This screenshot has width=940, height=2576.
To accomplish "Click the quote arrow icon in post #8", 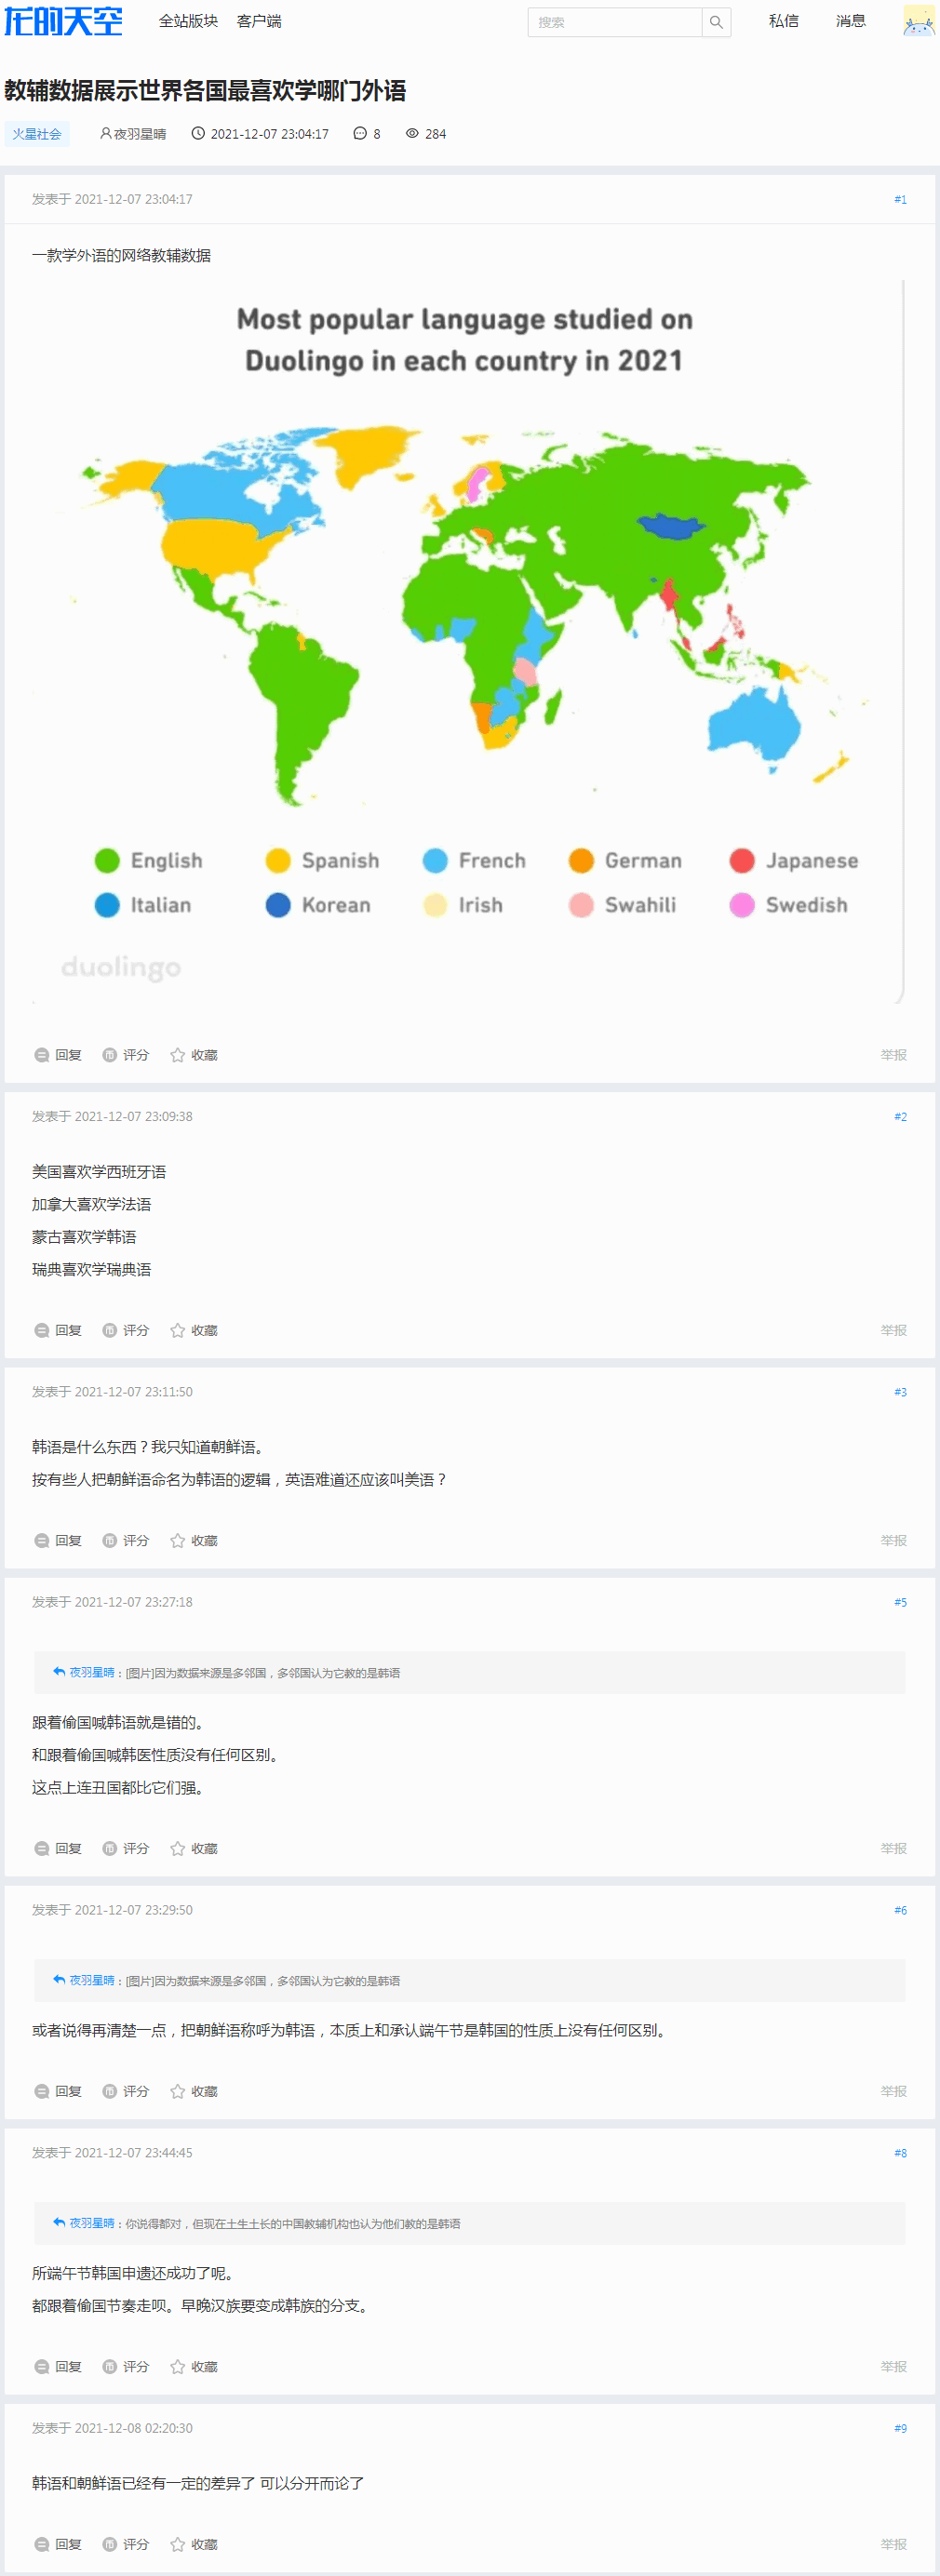I will (x=59, y=2222).
